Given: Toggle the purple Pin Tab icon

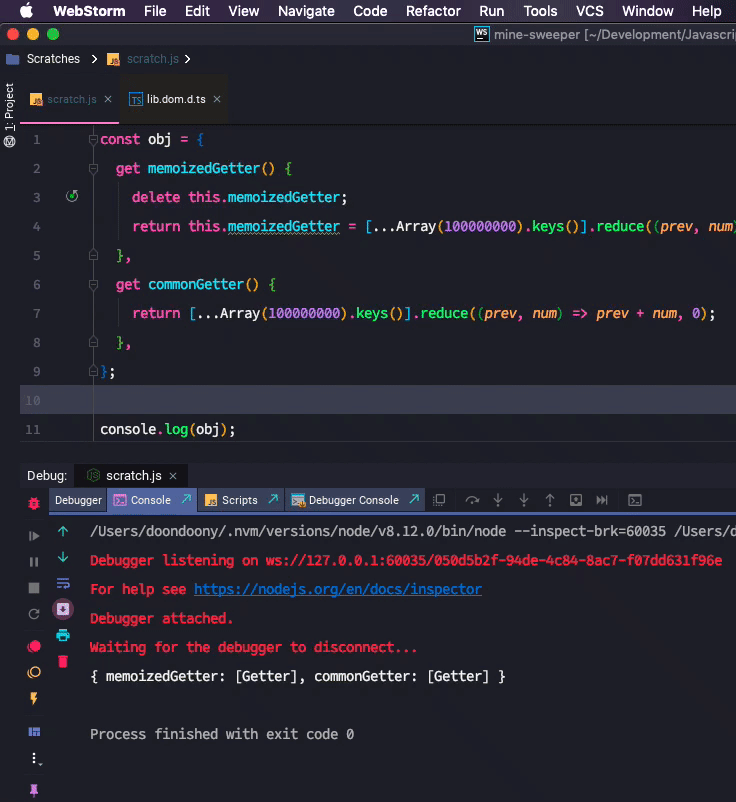Looking at the screenshot, I should point(34,790).
